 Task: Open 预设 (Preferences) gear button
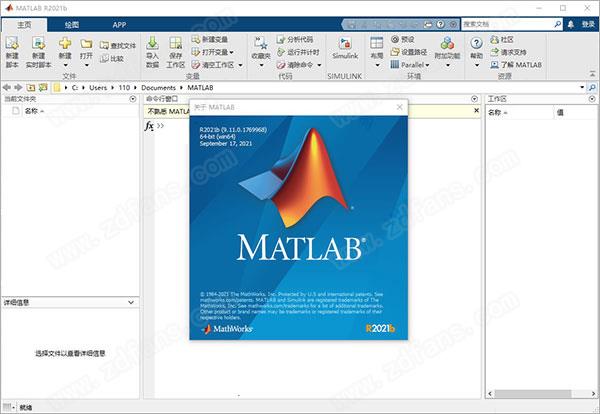[x=403, y=39]
